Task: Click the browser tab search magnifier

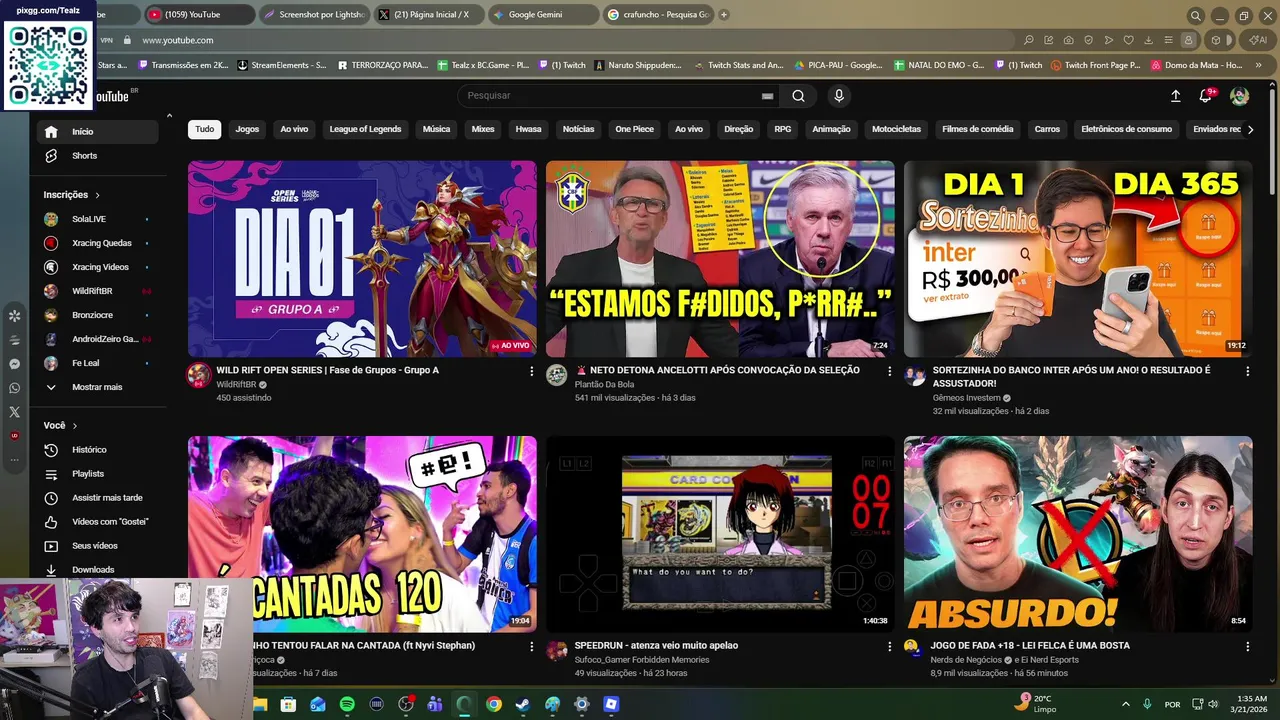Action: point(1196,15)
